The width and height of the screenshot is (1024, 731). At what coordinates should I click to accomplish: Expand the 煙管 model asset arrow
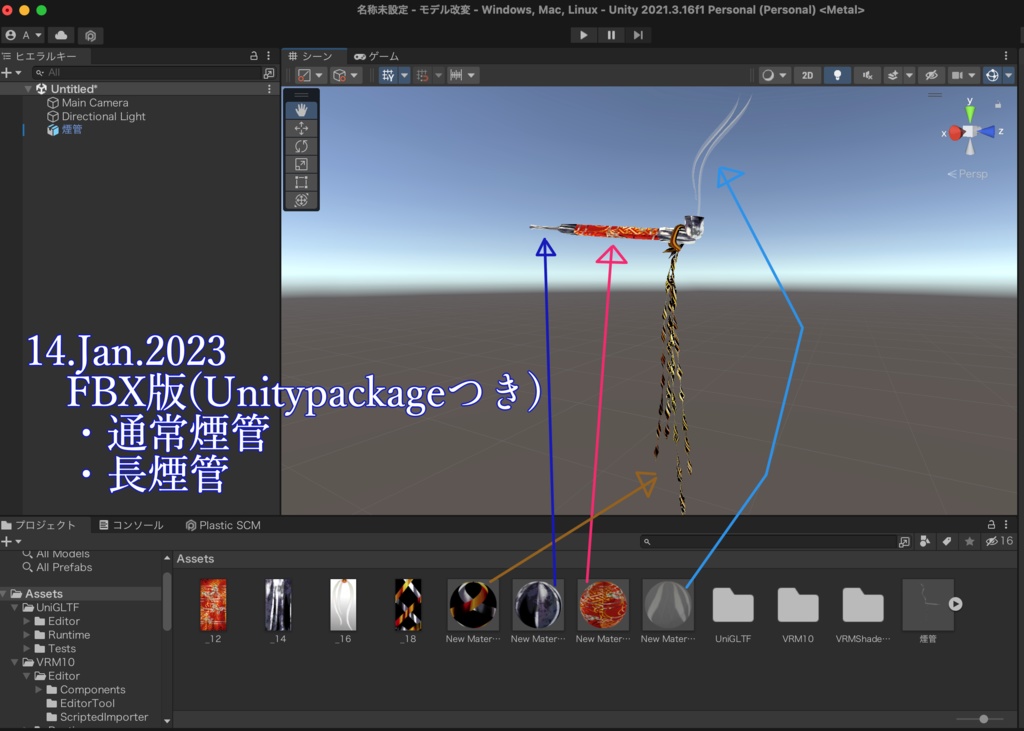point(955,604)
